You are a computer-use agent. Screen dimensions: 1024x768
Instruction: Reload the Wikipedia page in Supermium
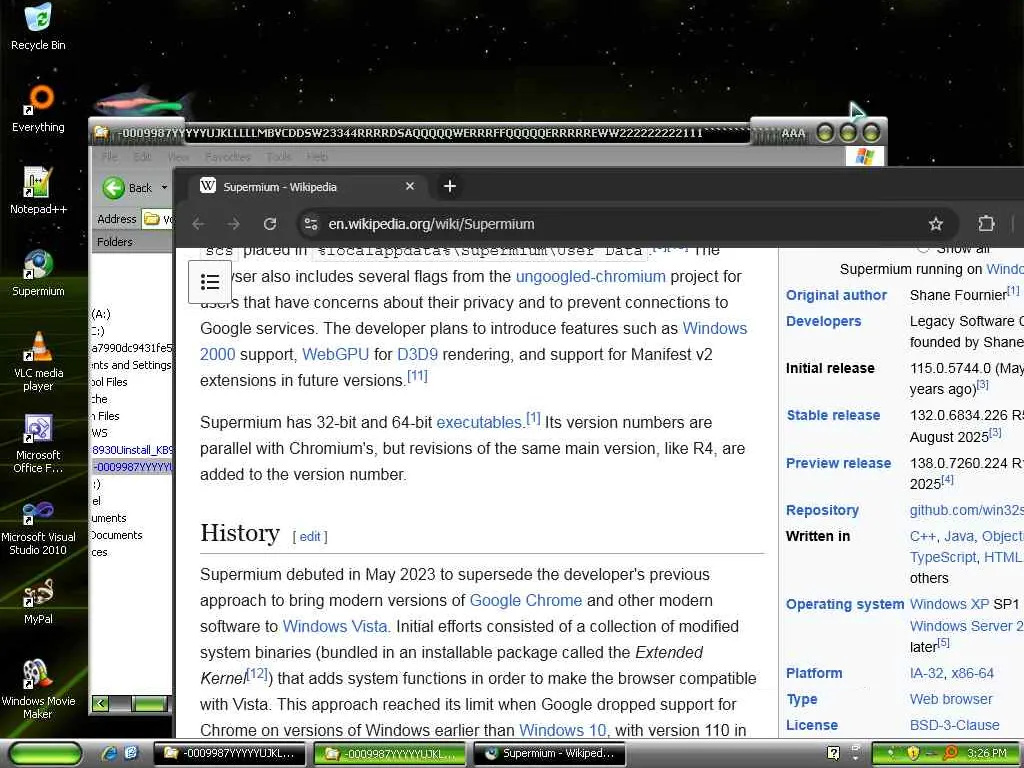point(270,224)
